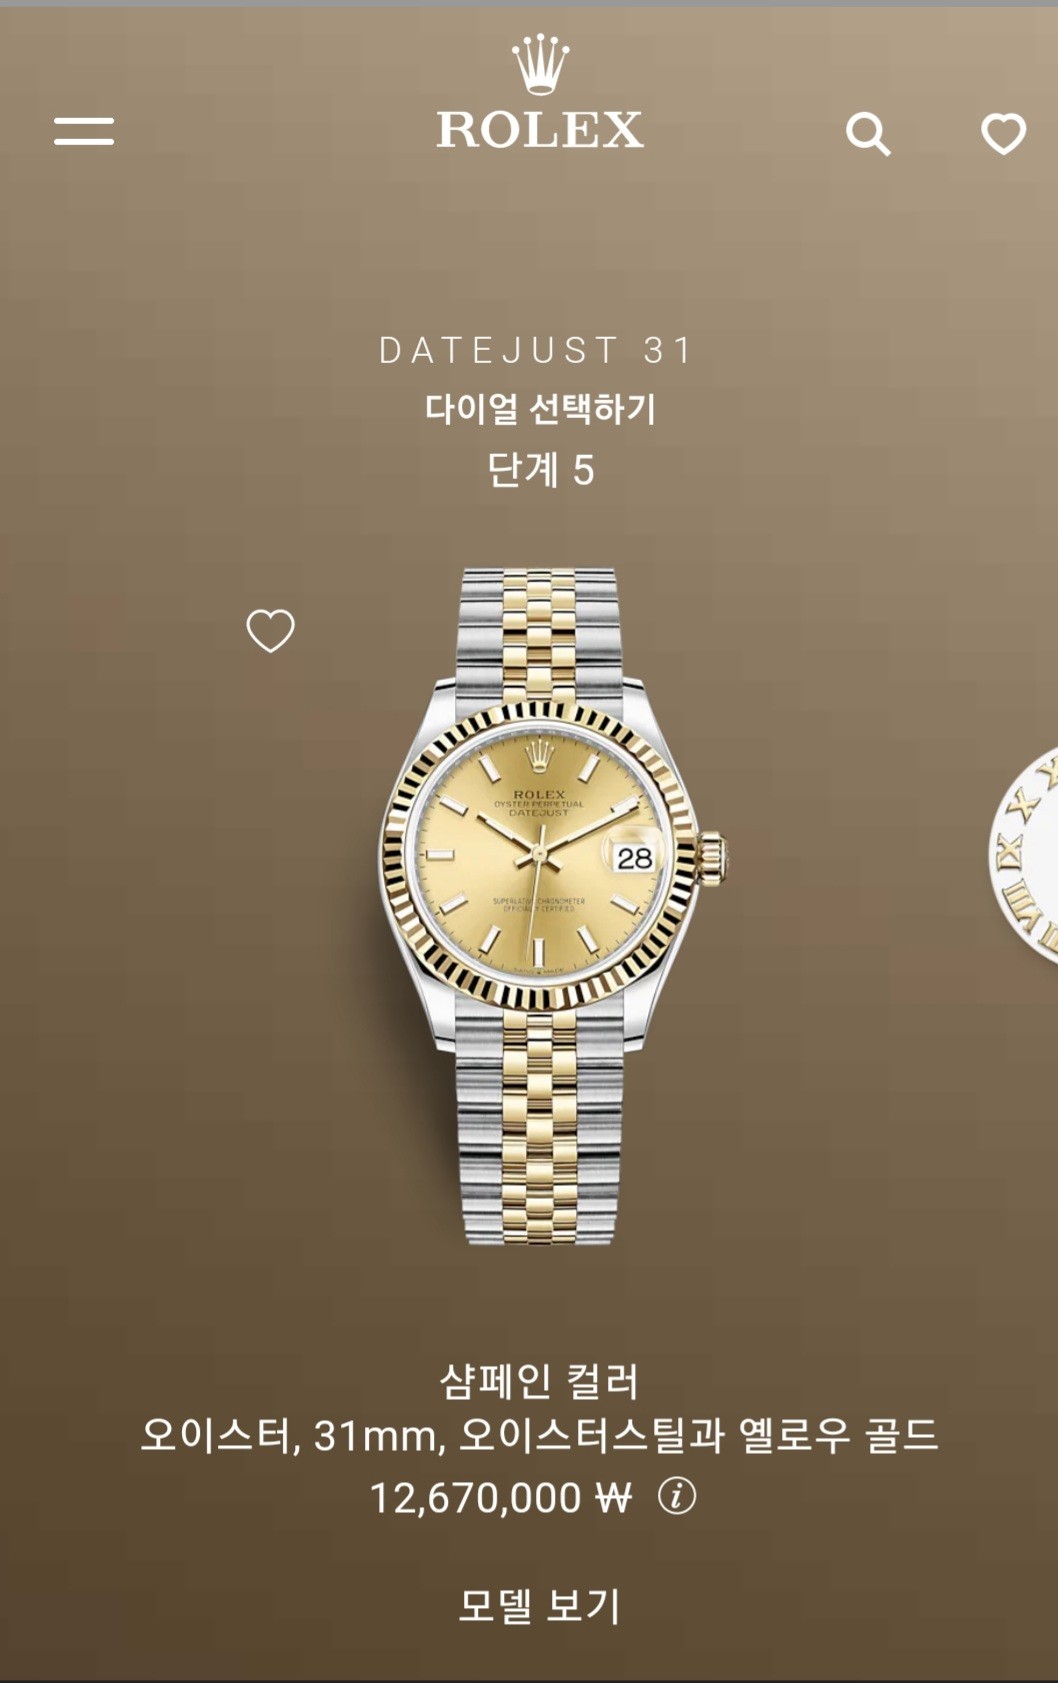Image resolution: width=1058 pixels, height=1683 pixels.
Task: Open favorites list heart in header
Action: (x=1003, y=134)
